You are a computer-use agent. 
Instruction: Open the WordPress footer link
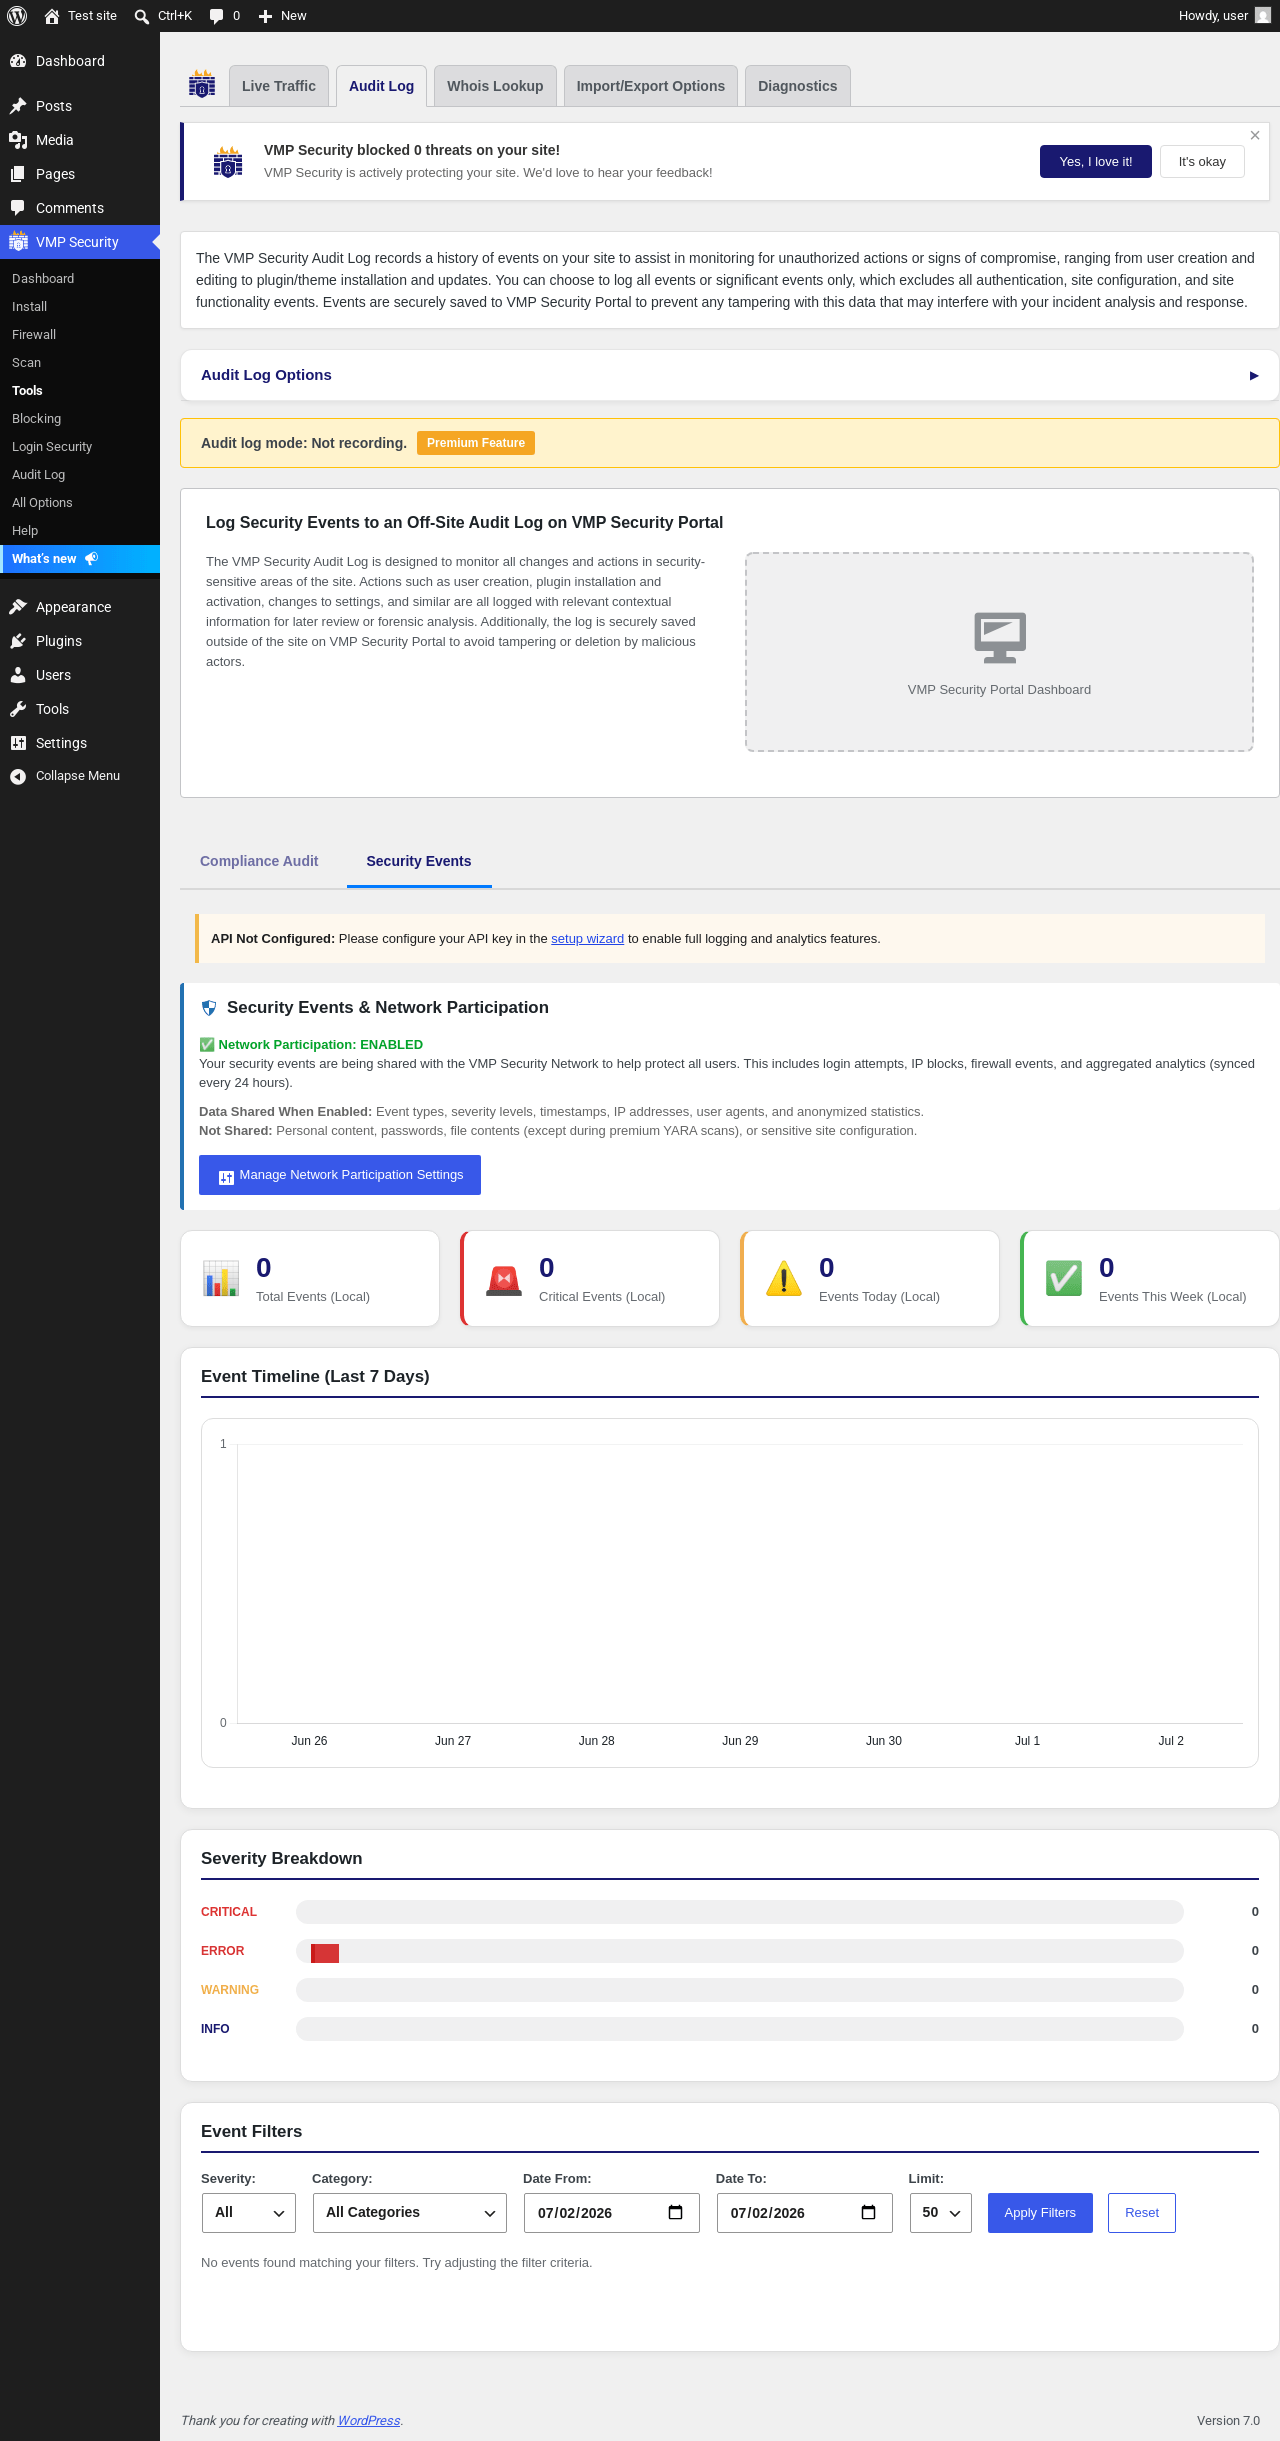pos(369,2421)
